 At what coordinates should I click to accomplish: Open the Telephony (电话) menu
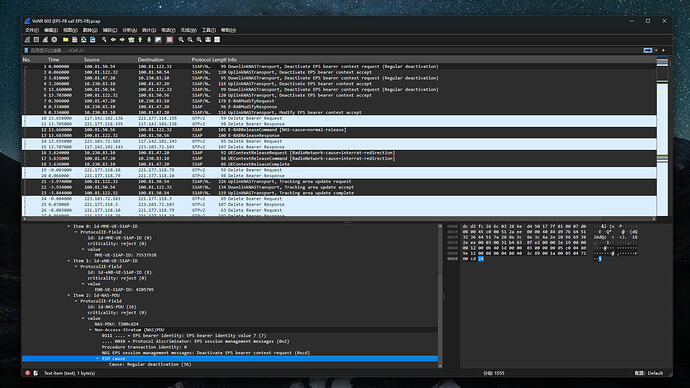pyautogui.click(x=168, y=30)
